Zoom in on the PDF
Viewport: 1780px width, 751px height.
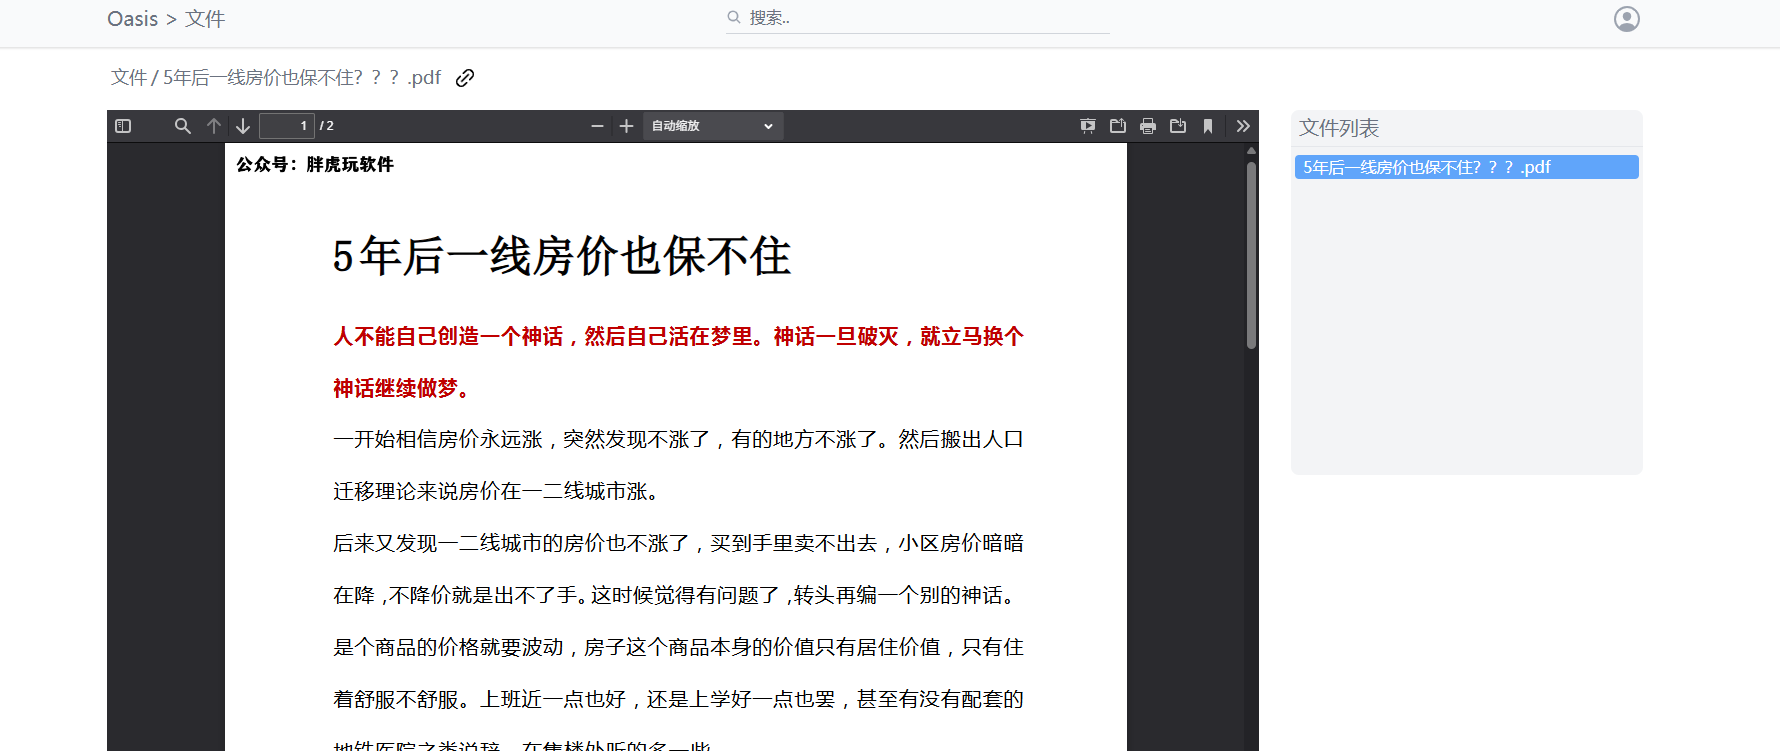pos(626,126)
